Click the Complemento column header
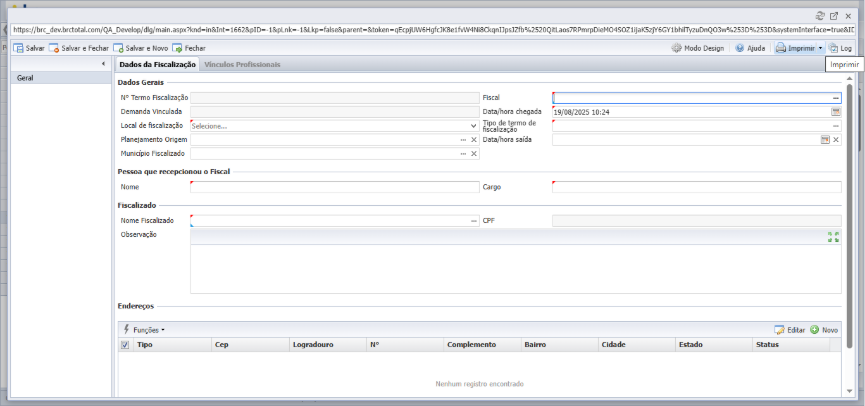 click(482, 345)
